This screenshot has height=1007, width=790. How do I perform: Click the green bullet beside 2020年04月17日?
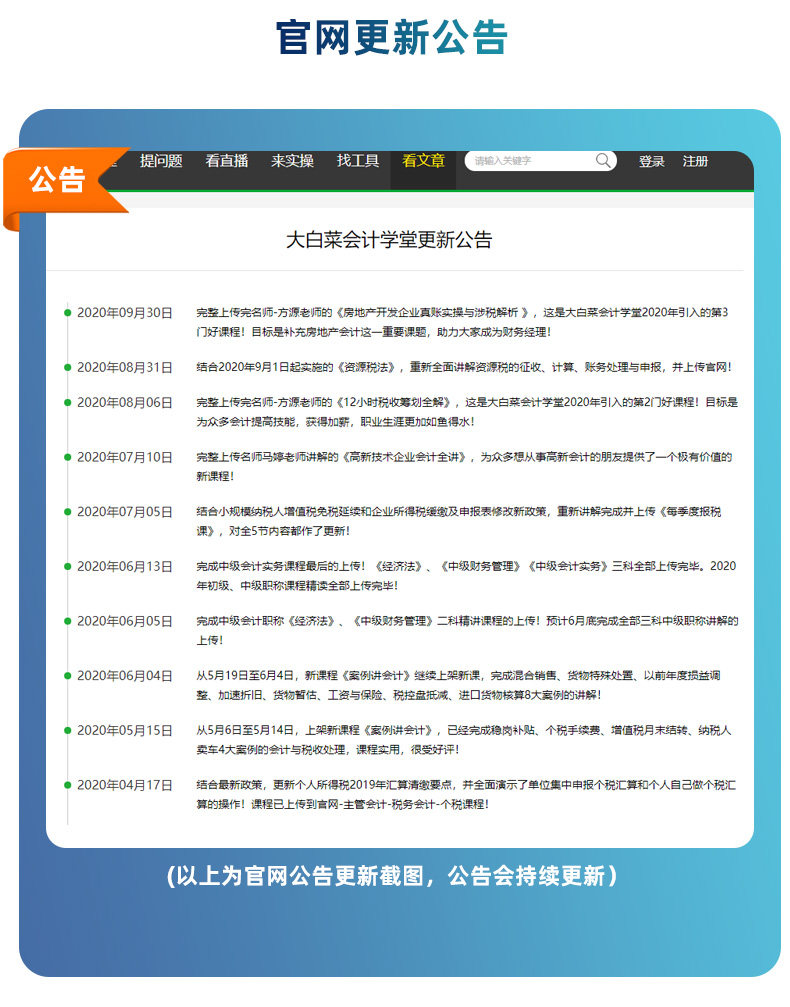[67, 785]
